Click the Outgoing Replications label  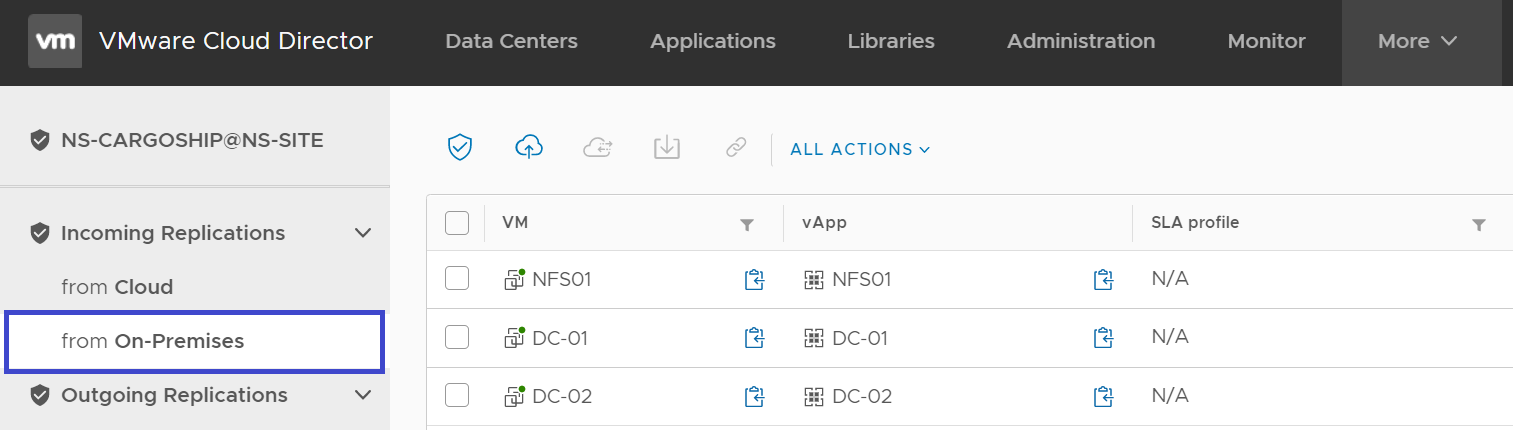click(174, 395)
